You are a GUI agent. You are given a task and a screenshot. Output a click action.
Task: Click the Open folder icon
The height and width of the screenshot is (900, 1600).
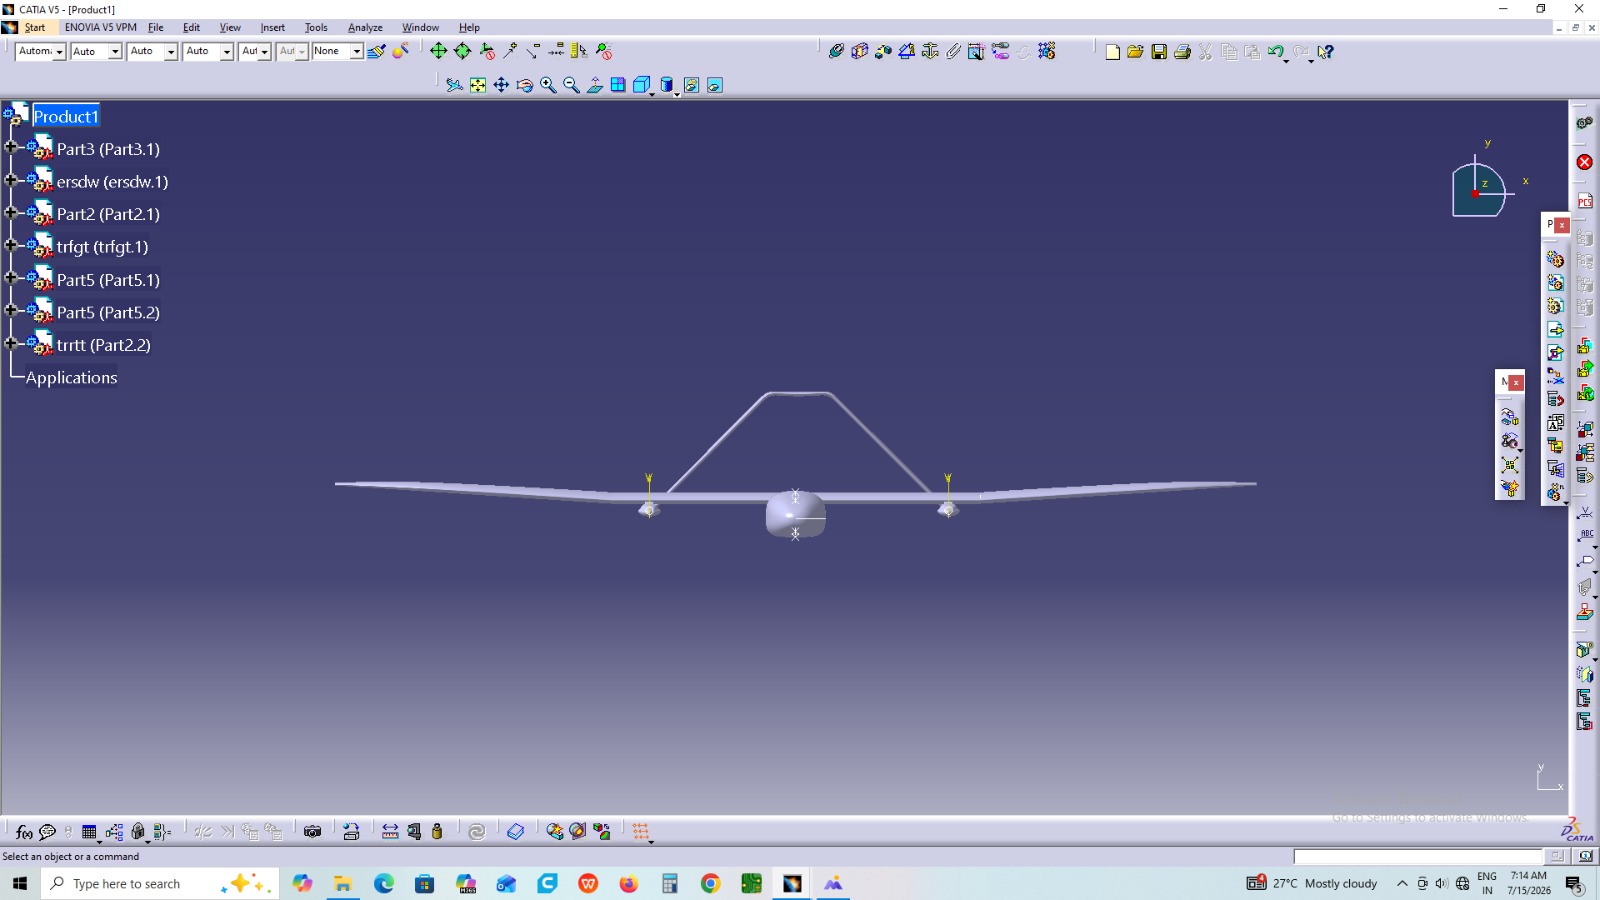(1135, 52)
